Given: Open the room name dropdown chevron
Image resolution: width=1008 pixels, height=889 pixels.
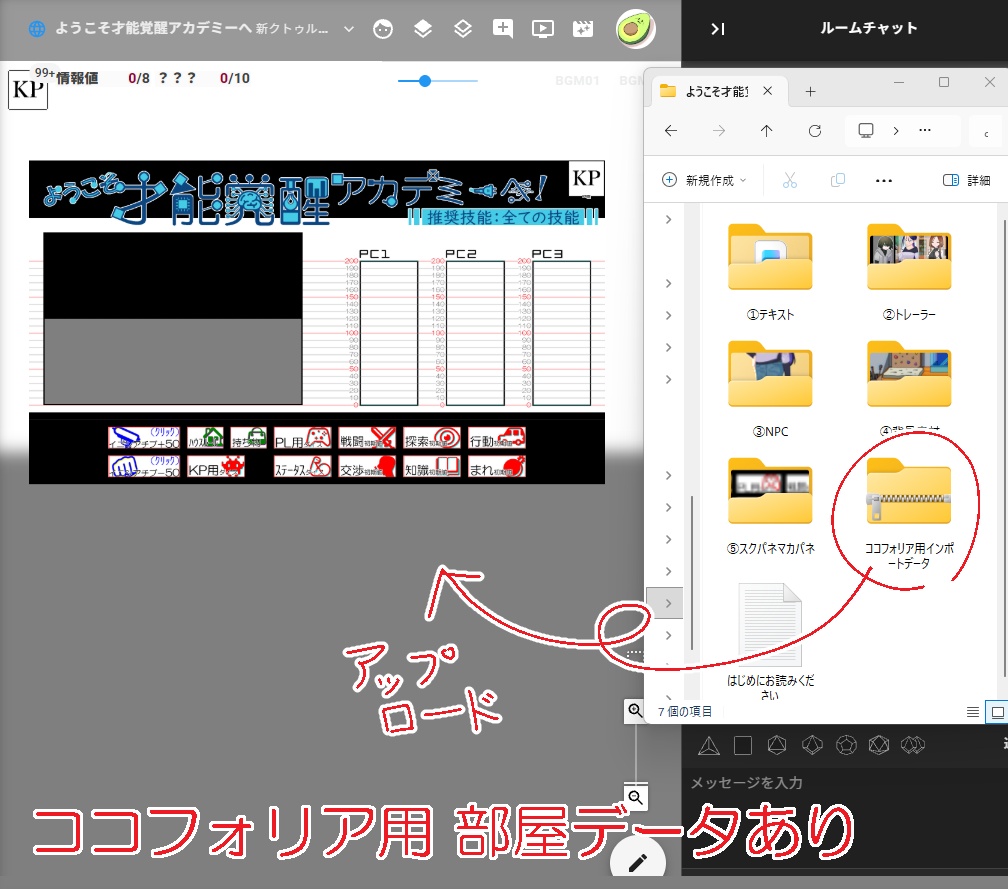Looking at the screenshot, I should pyautogui.click(x=349, y=29).
